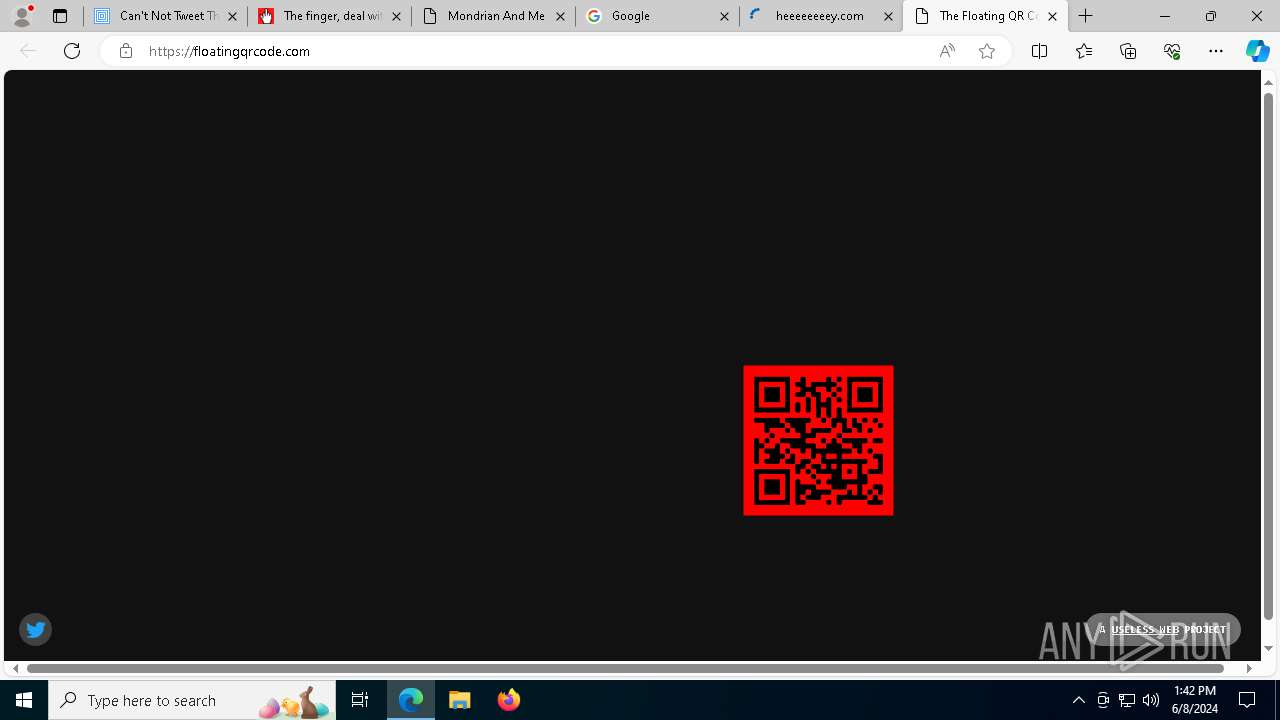
Task: Click the scroll up arrow
Action: (1269, 81)
